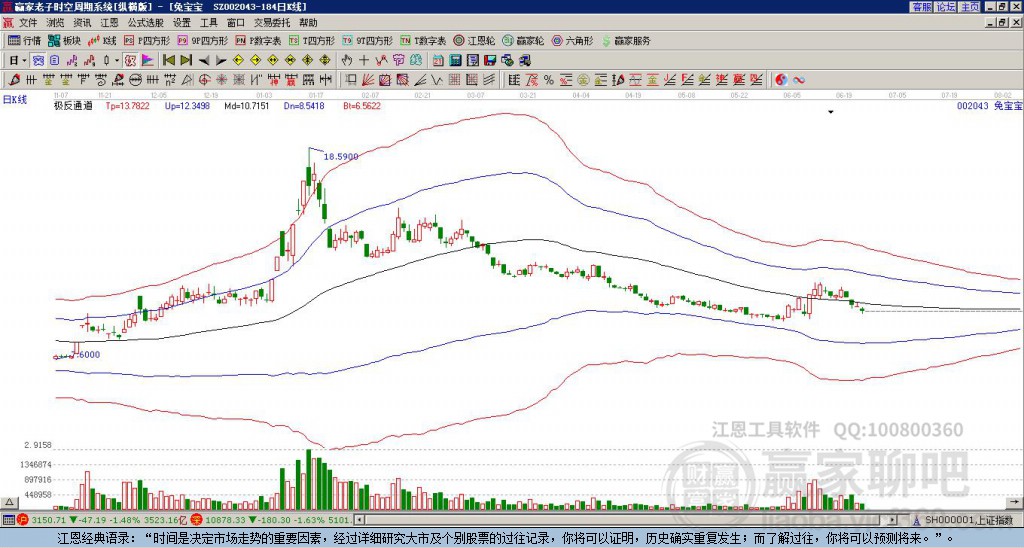Image resolution: width=1024 pixels, height=548 pixels.
Task: Open the 设置 menu
Action: point(182,23)
